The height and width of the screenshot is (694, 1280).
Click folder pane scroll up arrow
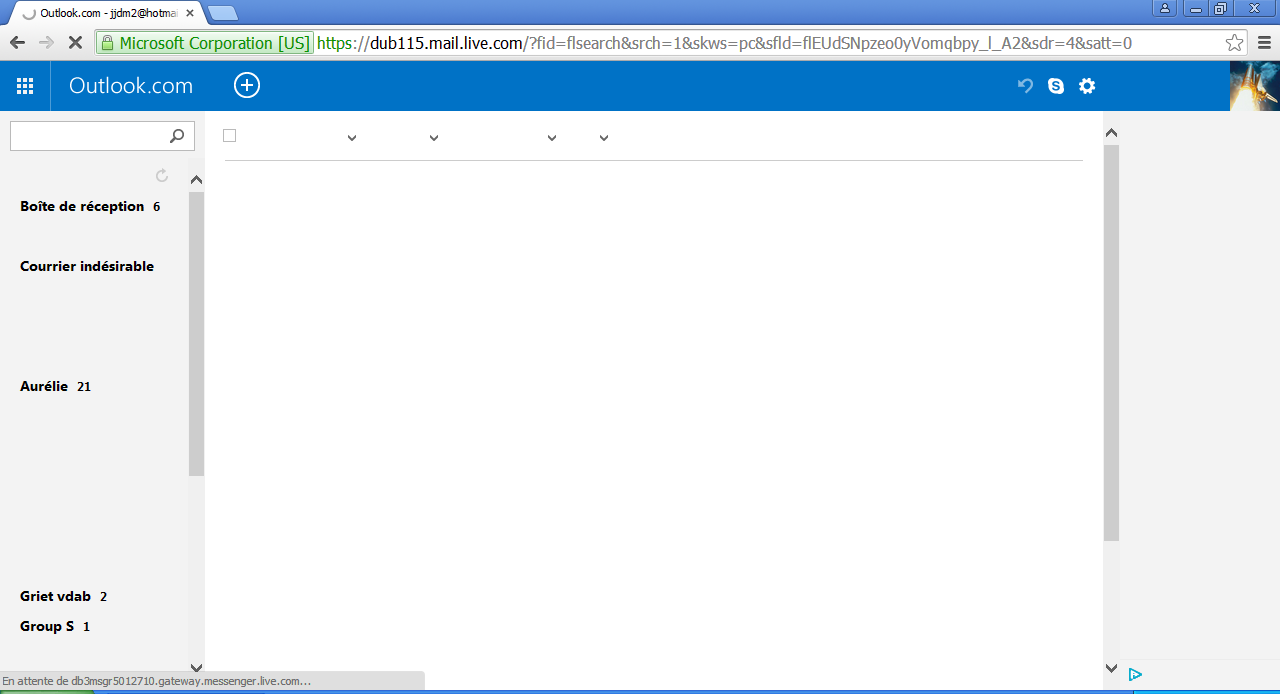tap(196, 180)
